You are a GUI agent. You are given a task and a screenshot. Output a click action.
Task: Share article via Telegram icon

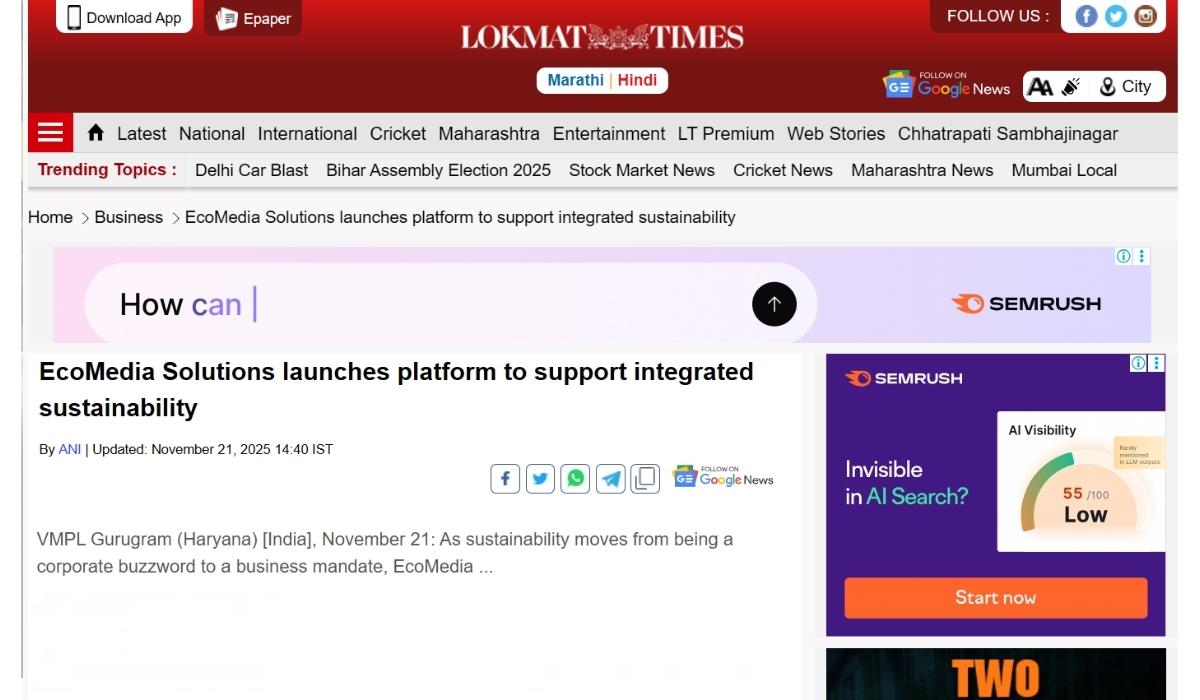click(x=610, y=479)
